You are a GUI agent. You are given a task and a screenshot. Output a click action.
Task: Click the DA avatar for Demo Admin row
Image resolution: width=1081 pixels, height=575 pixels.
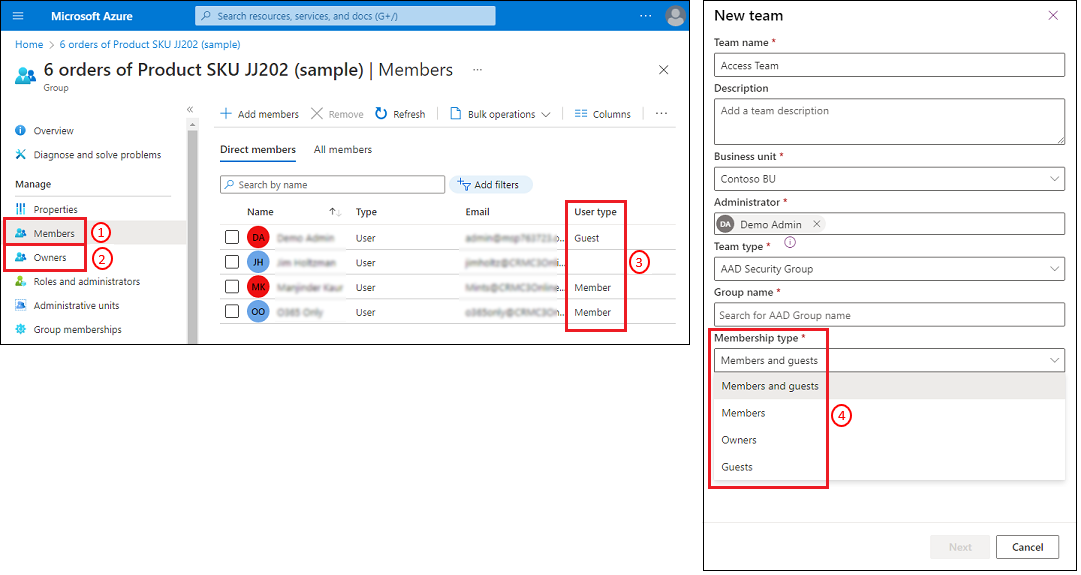258,237
